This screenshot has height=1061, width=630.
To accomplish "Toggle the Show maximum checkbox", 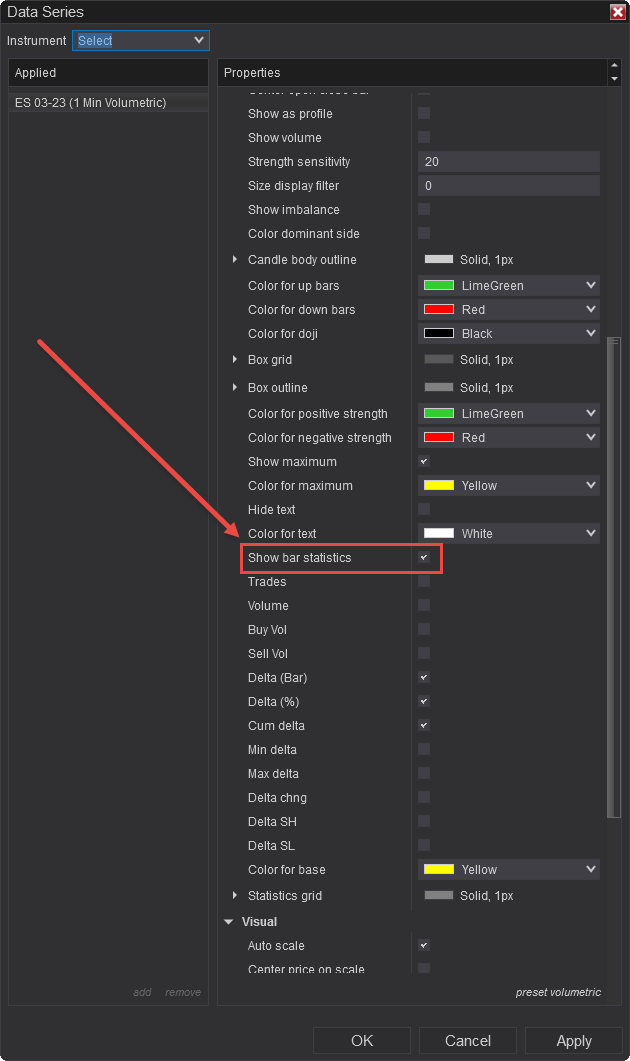I will click(424, 462).
